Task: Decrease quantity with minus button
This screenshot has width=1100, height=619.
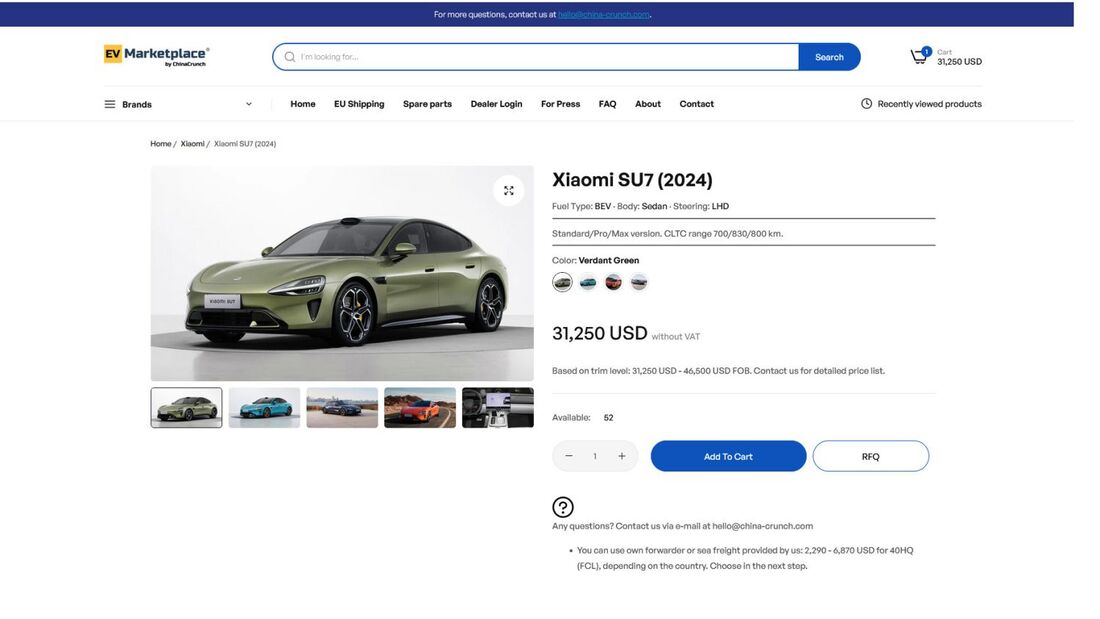Action: pos(569,456)
